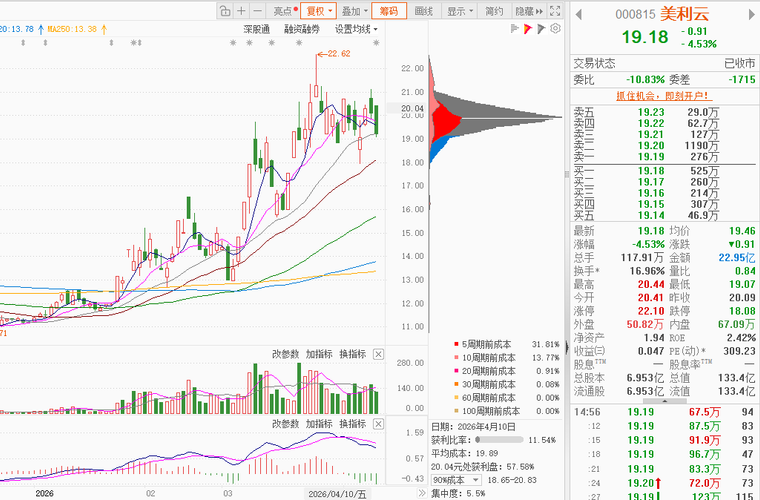
Task: Click the 获利比率 progress bar
Action: click(x=499, y=440)
